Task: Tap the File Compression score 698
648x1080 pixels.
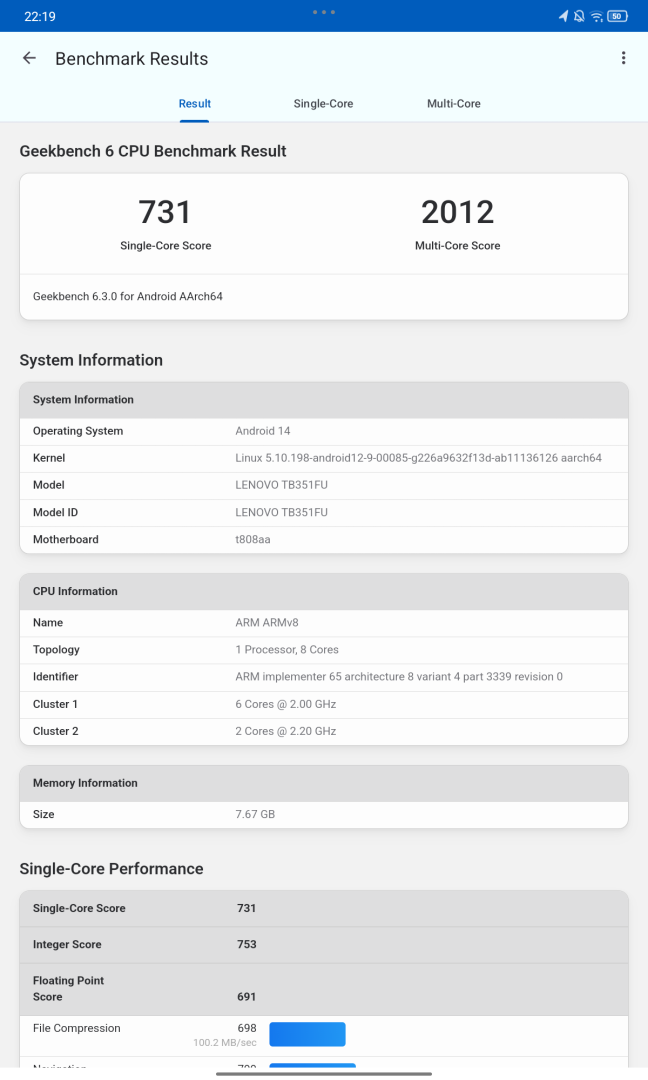Action: (x=247, y=1028)
